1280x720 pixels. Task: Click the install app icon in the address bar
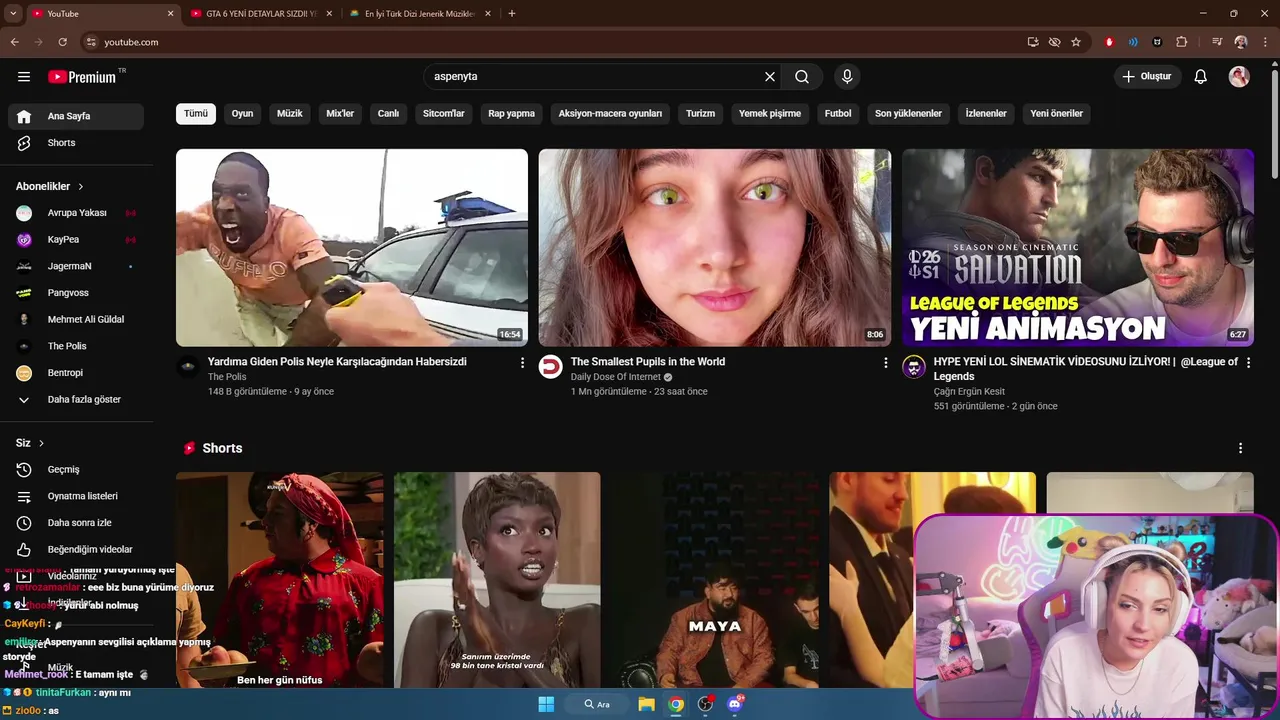[1033, 42]
